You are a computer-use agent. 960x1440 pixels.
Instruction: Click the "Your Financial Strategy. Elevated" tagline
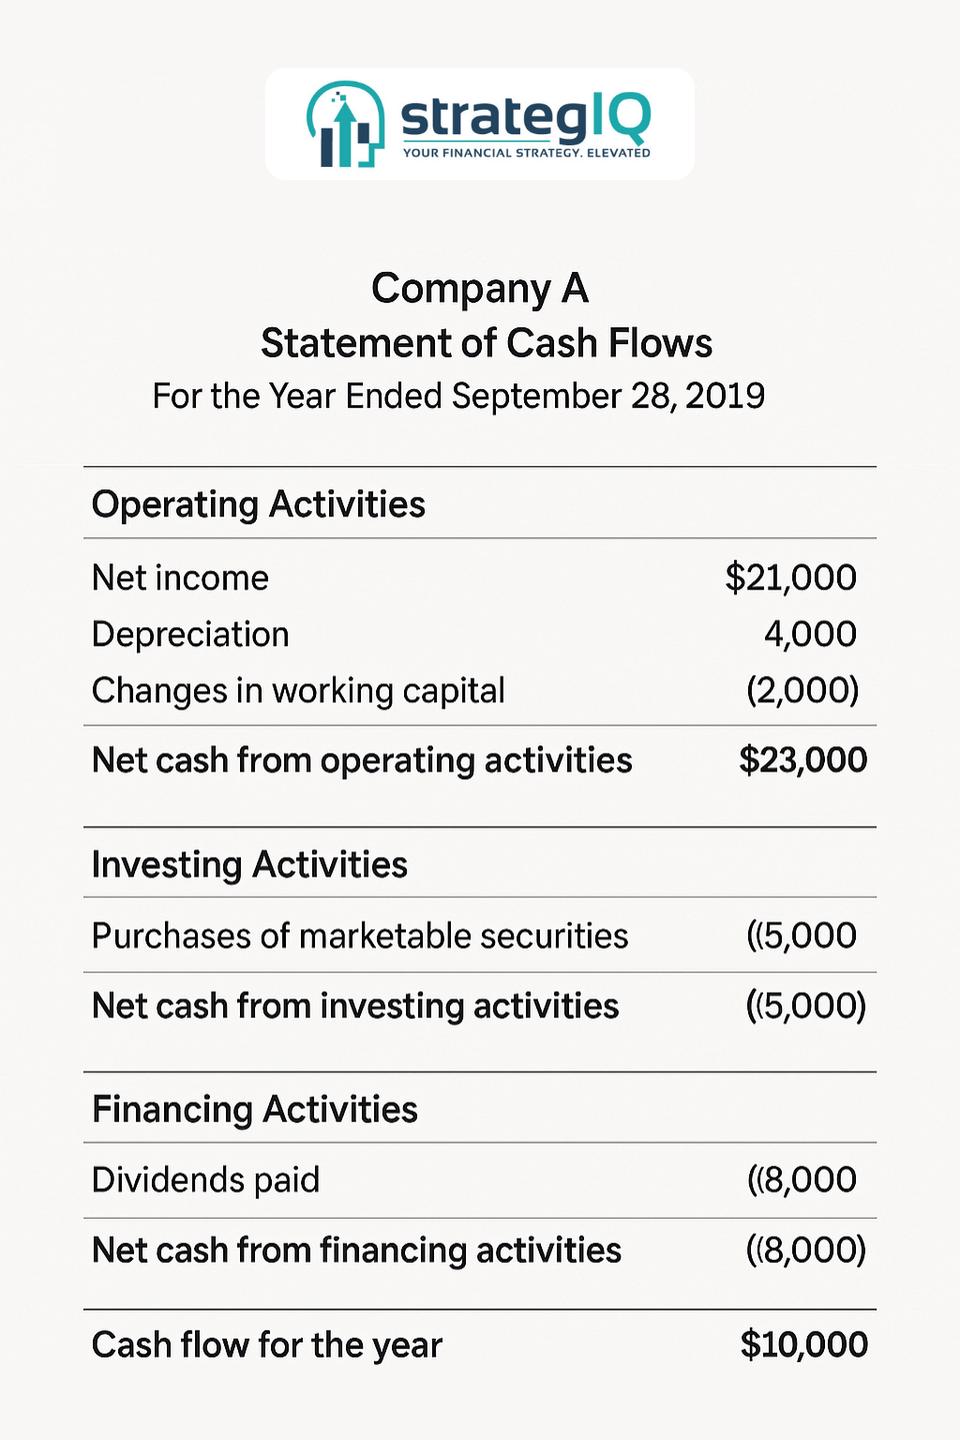(526, 153)
